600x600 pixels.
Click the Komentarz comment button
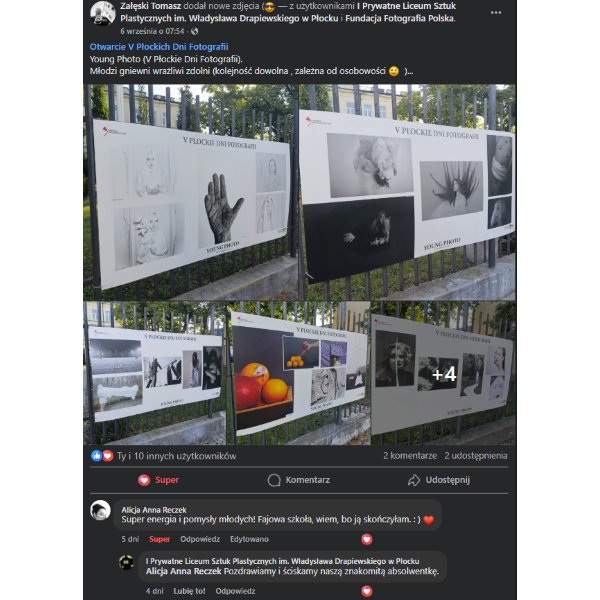pyautogui.click(x=299, y=480)
